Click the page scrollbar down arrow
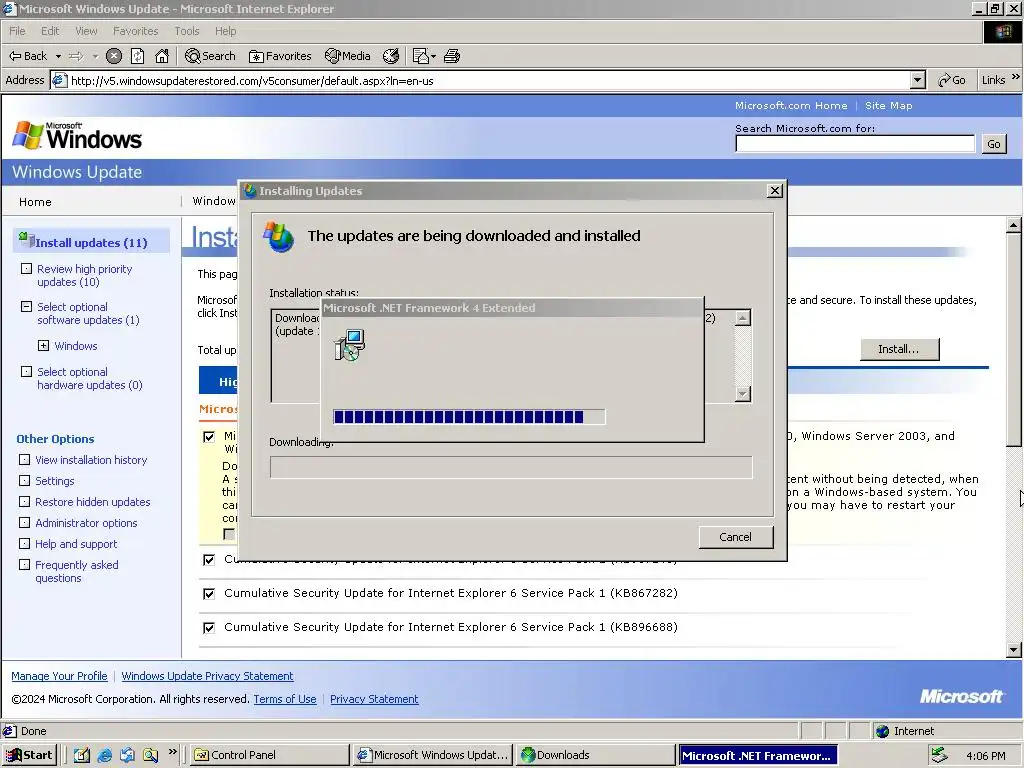1024x768 pixels. tap(1013, 649)
